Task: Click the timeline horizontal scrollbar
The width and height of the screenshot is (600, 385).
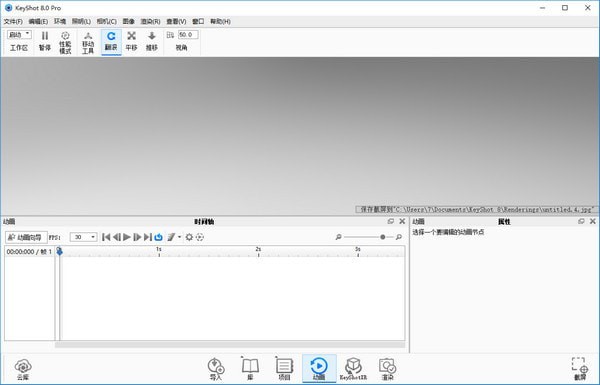Action: pos(230,345)
